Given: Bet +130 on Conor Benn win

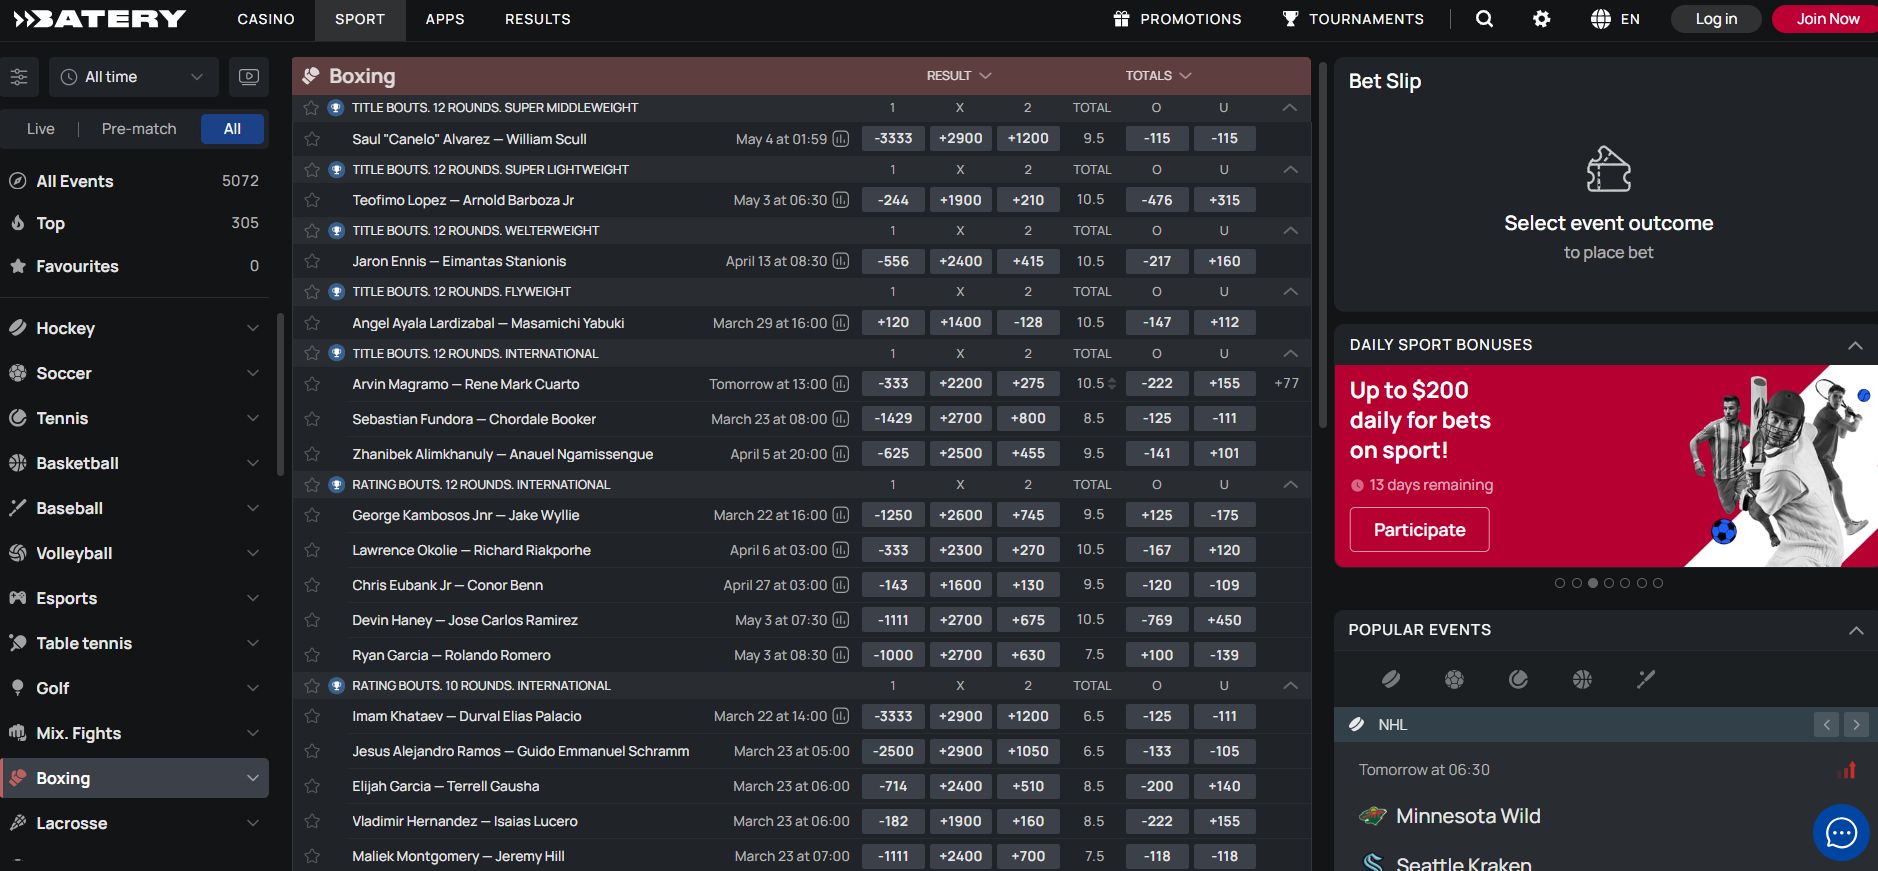Looking at the screenshot, I should coord(1028,585).
